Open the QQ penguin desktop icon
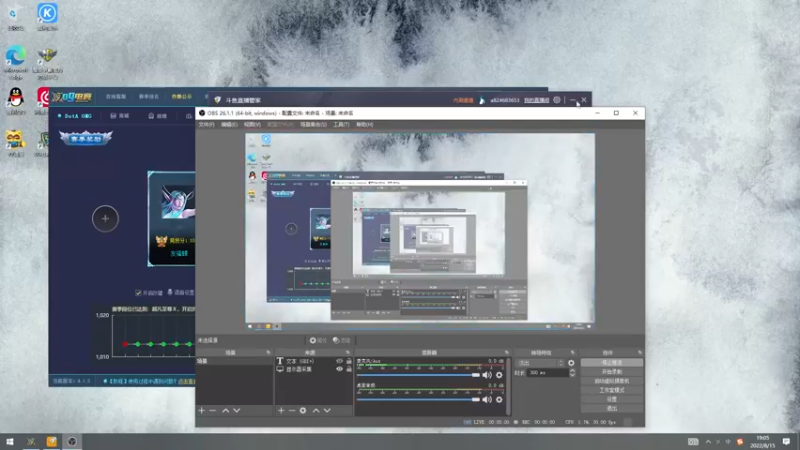Viewport: 800px width, 450px height. [x=16, y=101]
